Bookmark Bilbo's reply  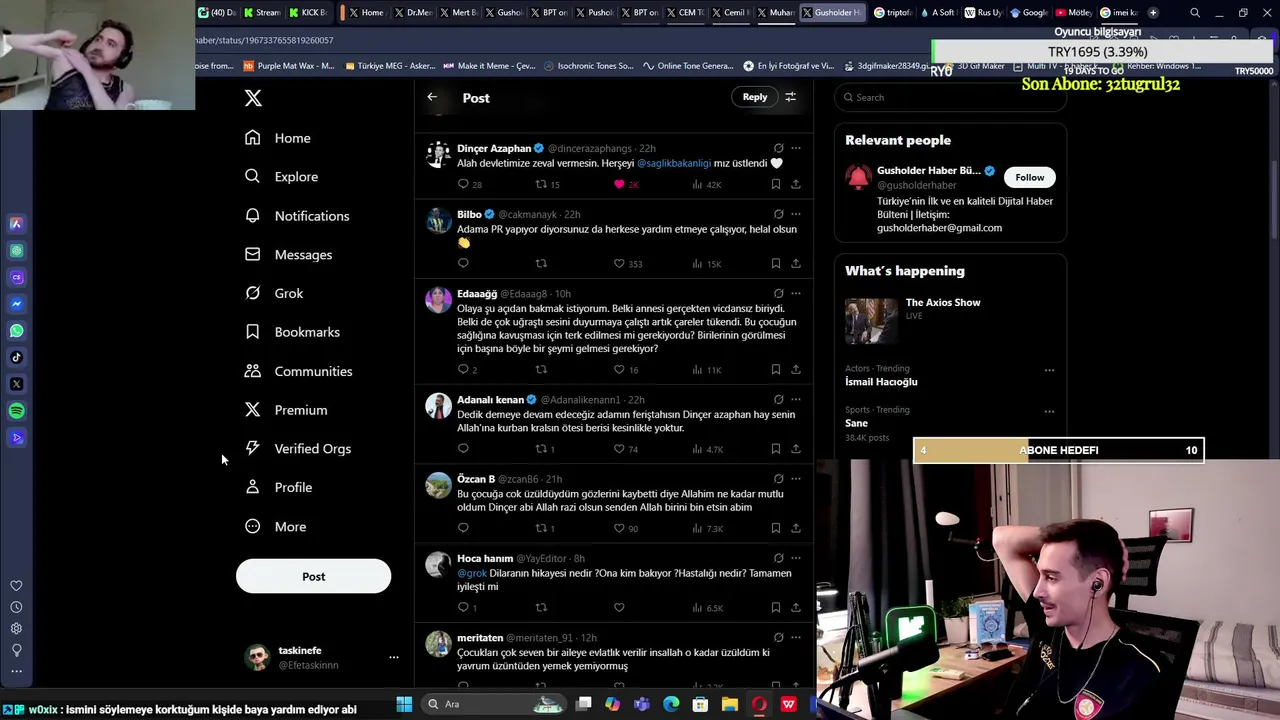pyautogui.click(x=775, y=264)
